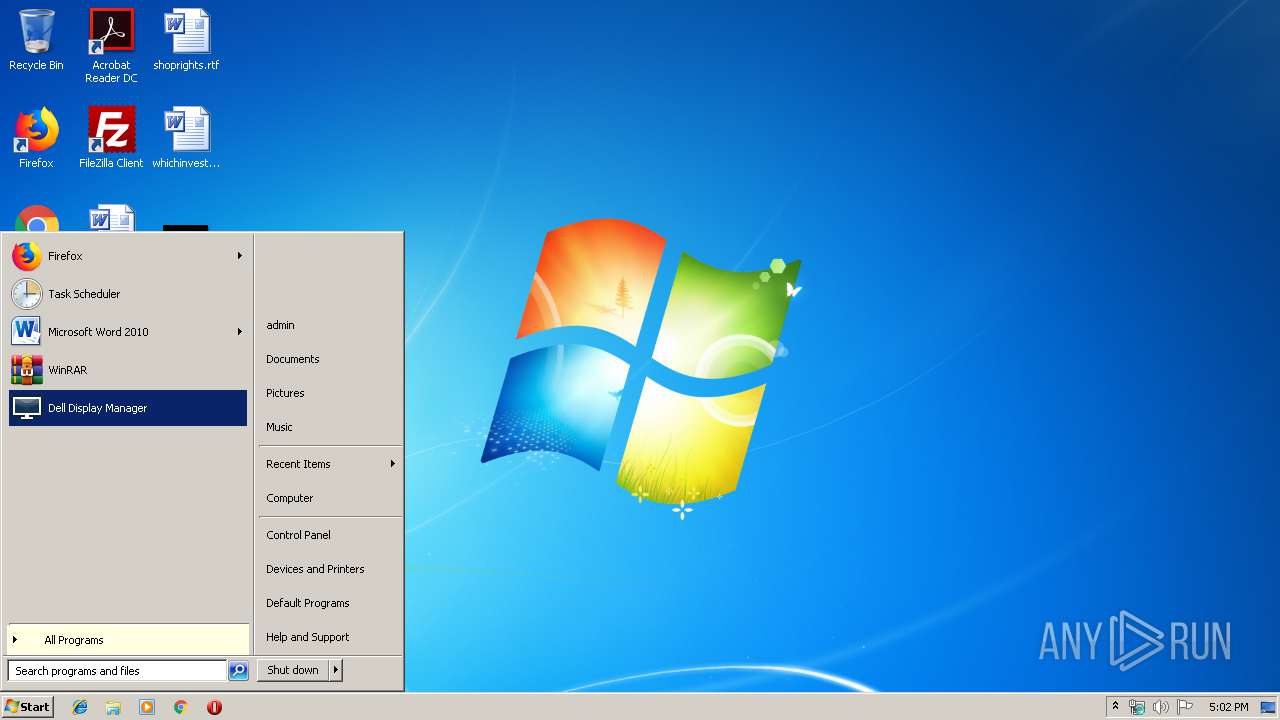The height and width of the screenshot is (720, 1280).
Task: Click the Show desktop button
Action: (x=1268, y=707)
